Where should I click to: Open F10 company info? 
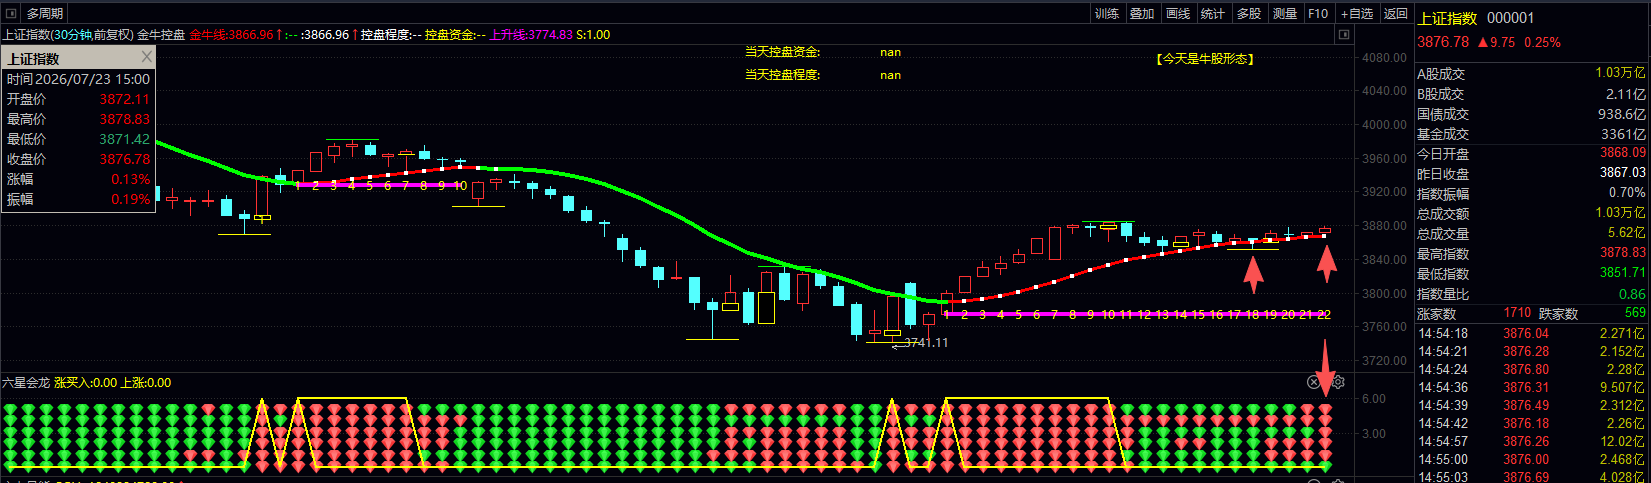[x=1318, y=13]
